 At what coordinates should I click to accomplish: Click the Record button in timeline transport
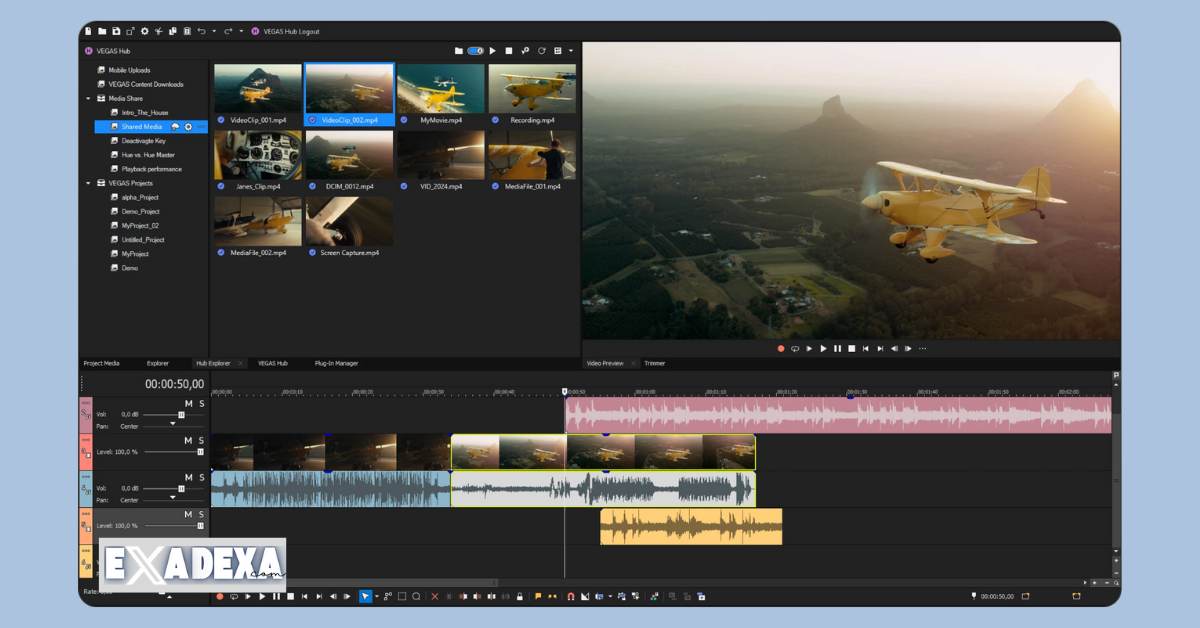tap(219, 596)
